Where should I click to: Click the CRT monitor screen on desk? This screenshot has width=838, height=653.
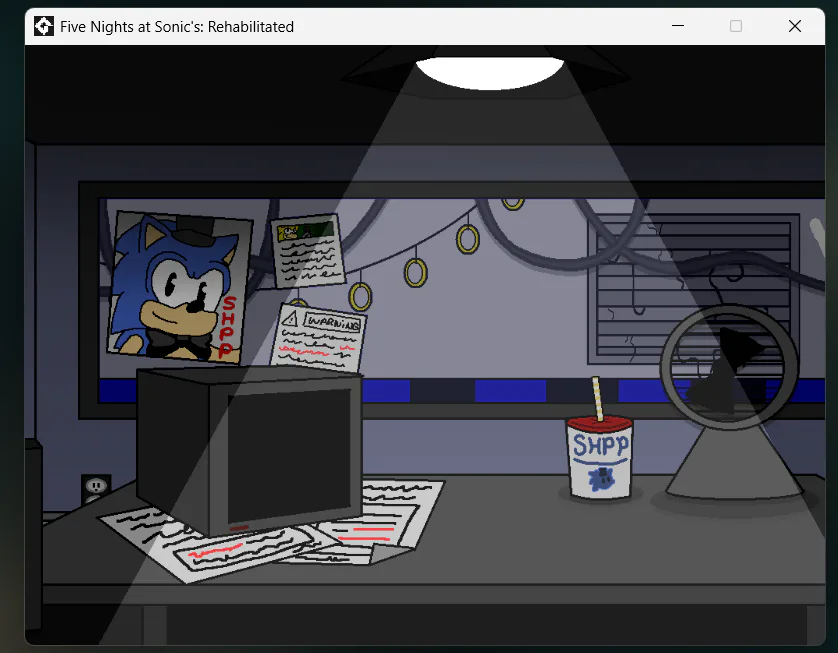[x=289, y=455]
